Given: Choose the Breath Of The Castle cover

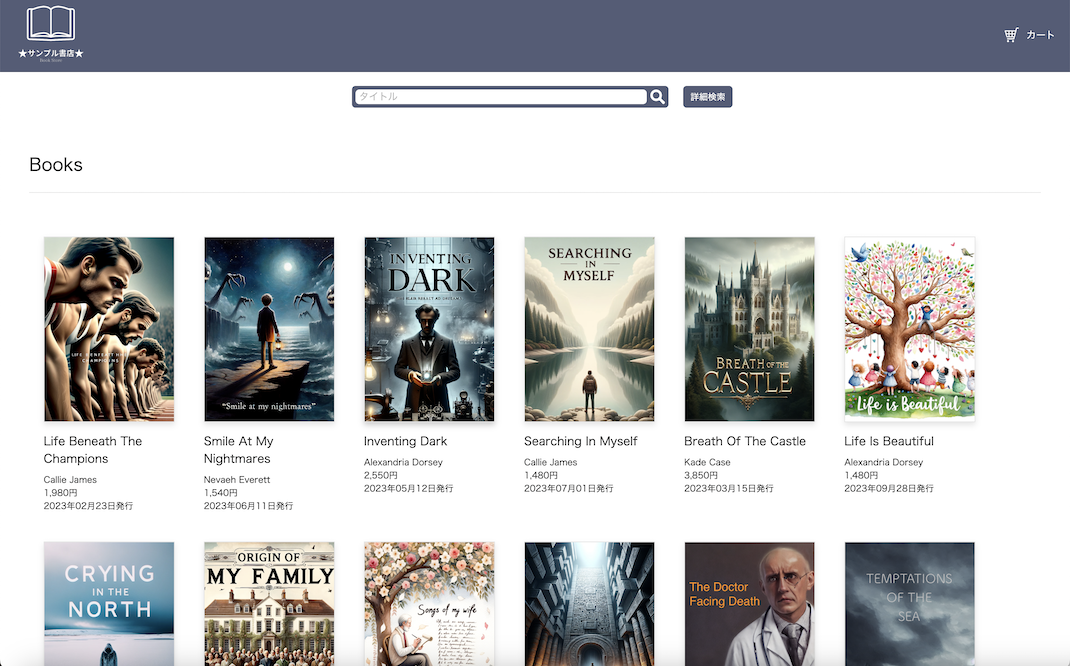Looking at the screenshot, I should tap(749, 329).
